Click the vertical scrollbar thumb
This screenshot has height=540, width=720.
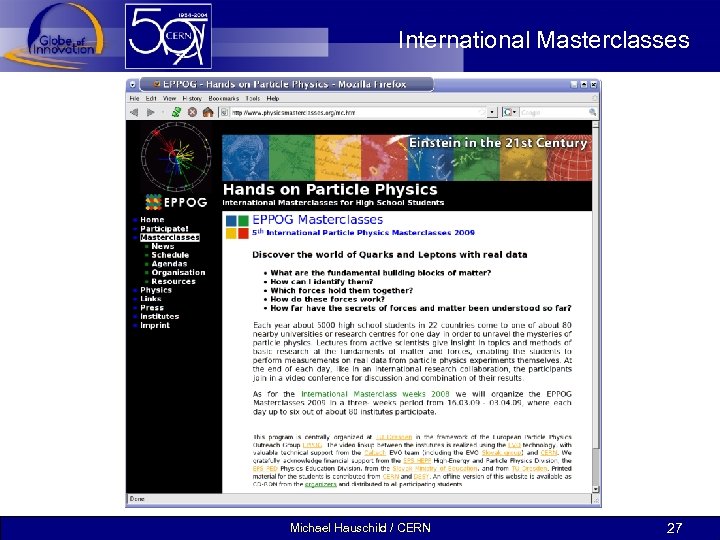coord(596,288)
